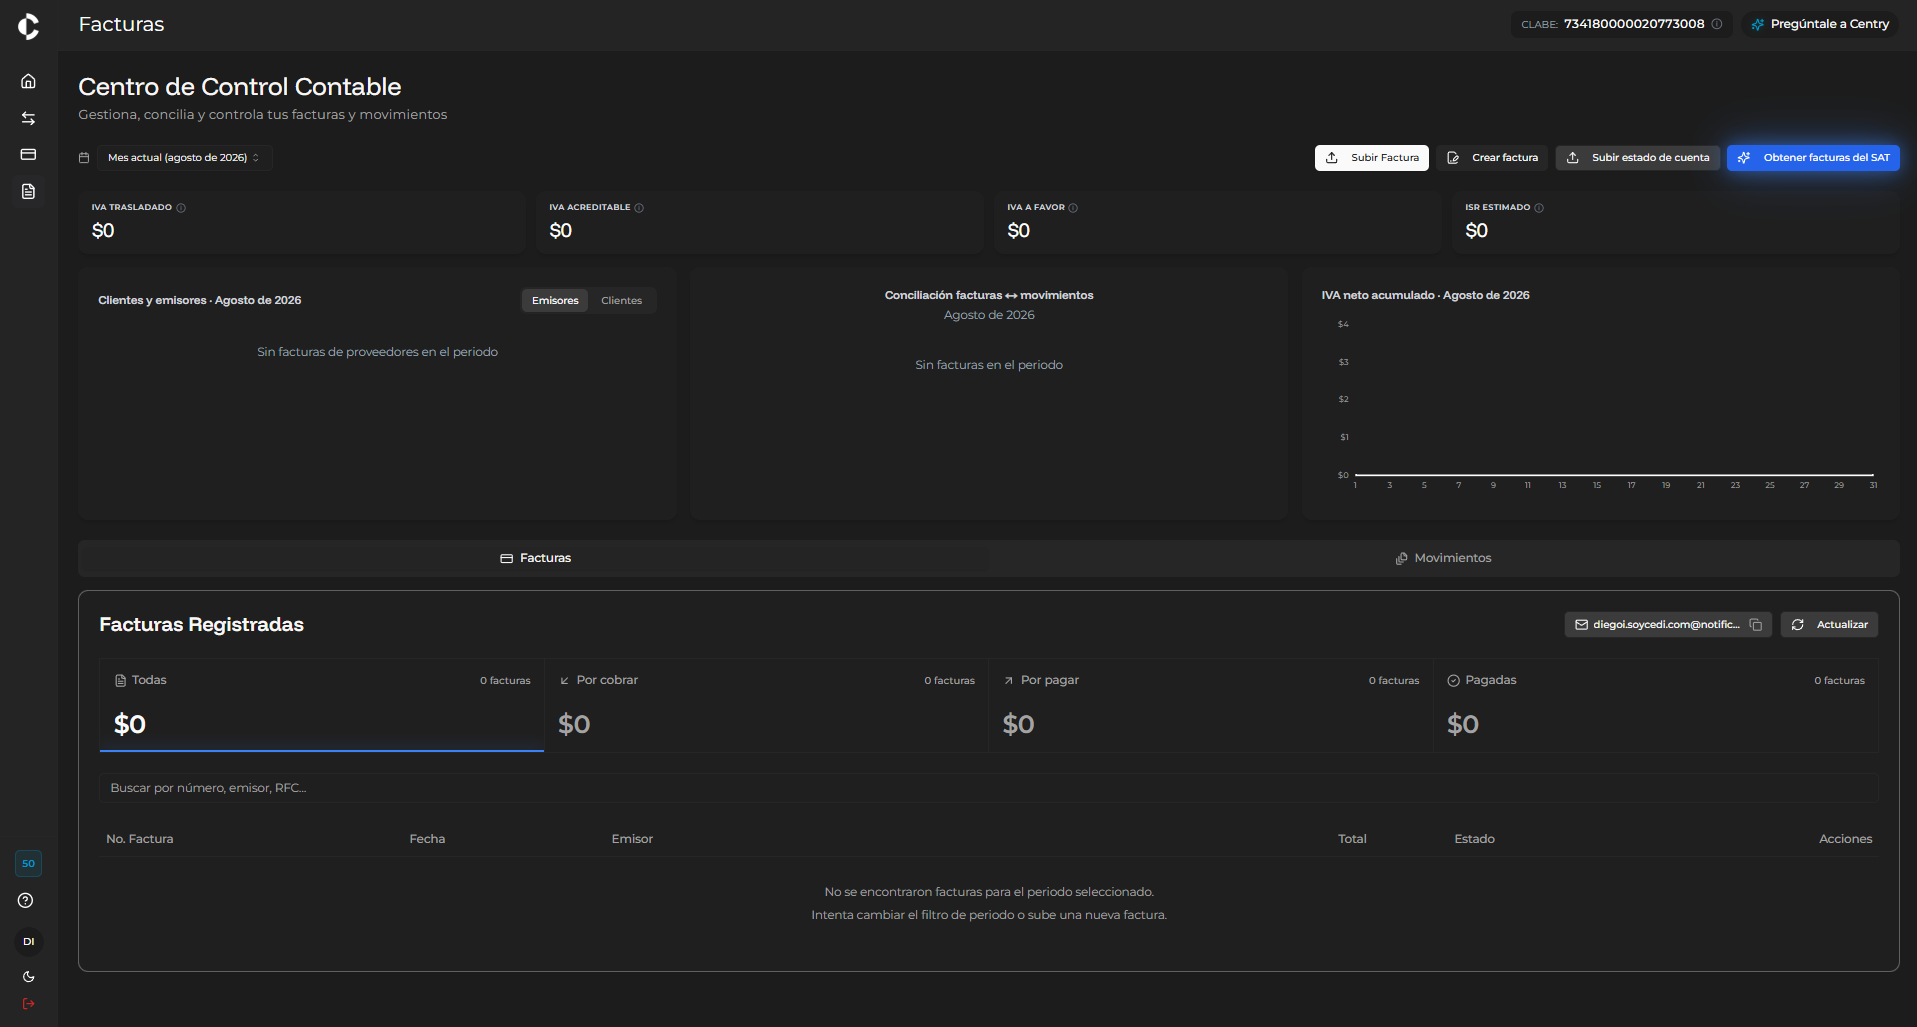Screen dimensions: 1917x1027
Task: Copy the notification email address icon
Action: (1756, 625)
